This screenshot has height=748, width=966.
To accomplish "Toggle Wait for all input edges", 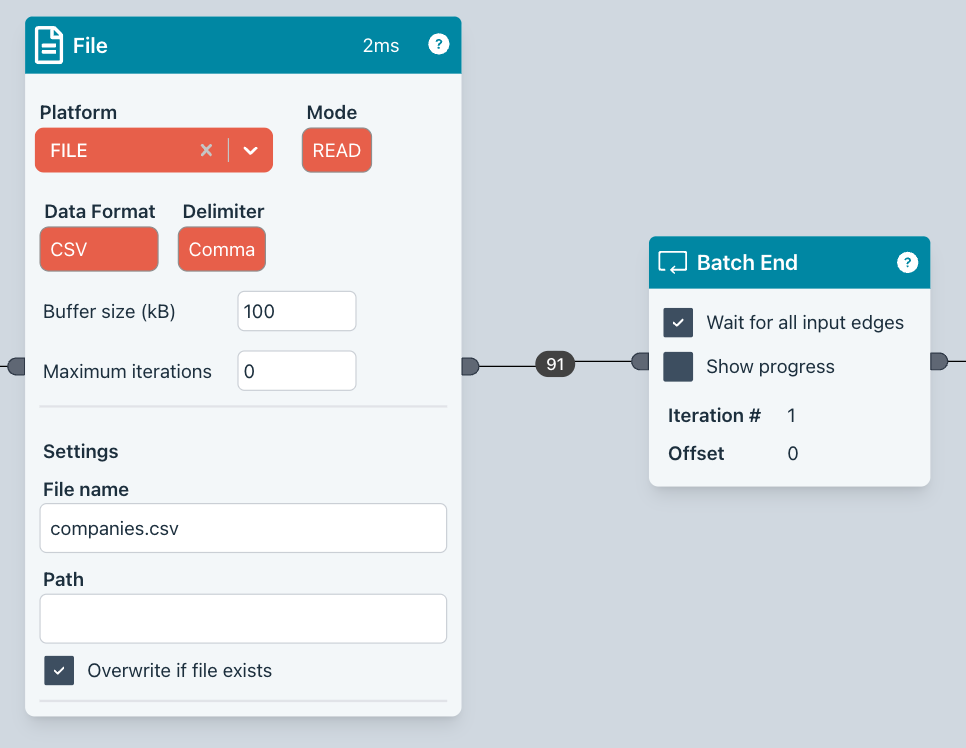I will coord(678,323).
